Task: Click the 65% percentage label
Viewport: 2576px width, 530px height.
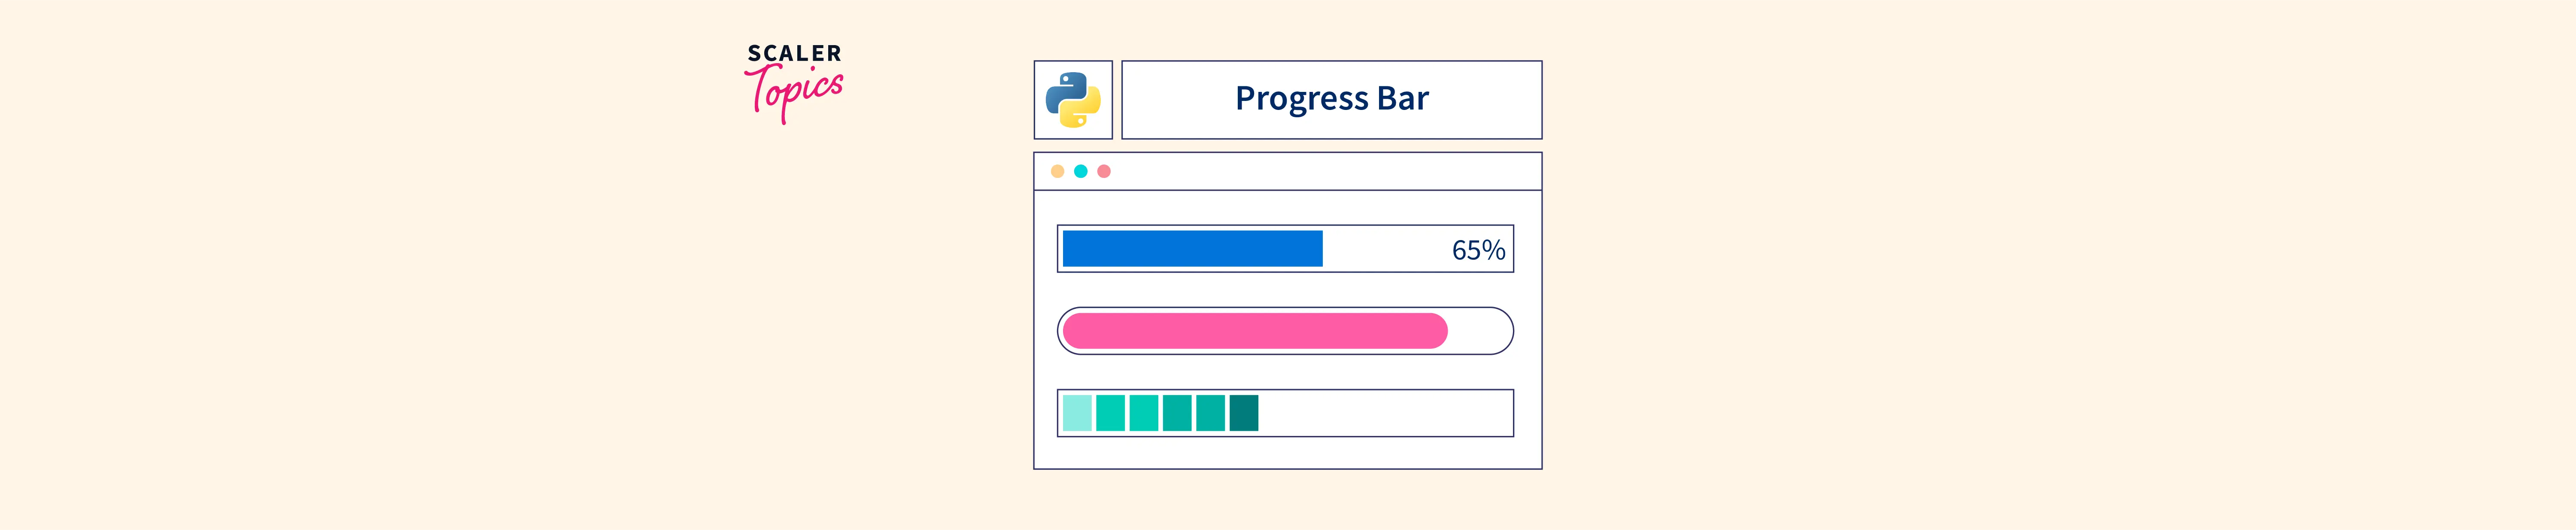Action: click(1478, 250)
